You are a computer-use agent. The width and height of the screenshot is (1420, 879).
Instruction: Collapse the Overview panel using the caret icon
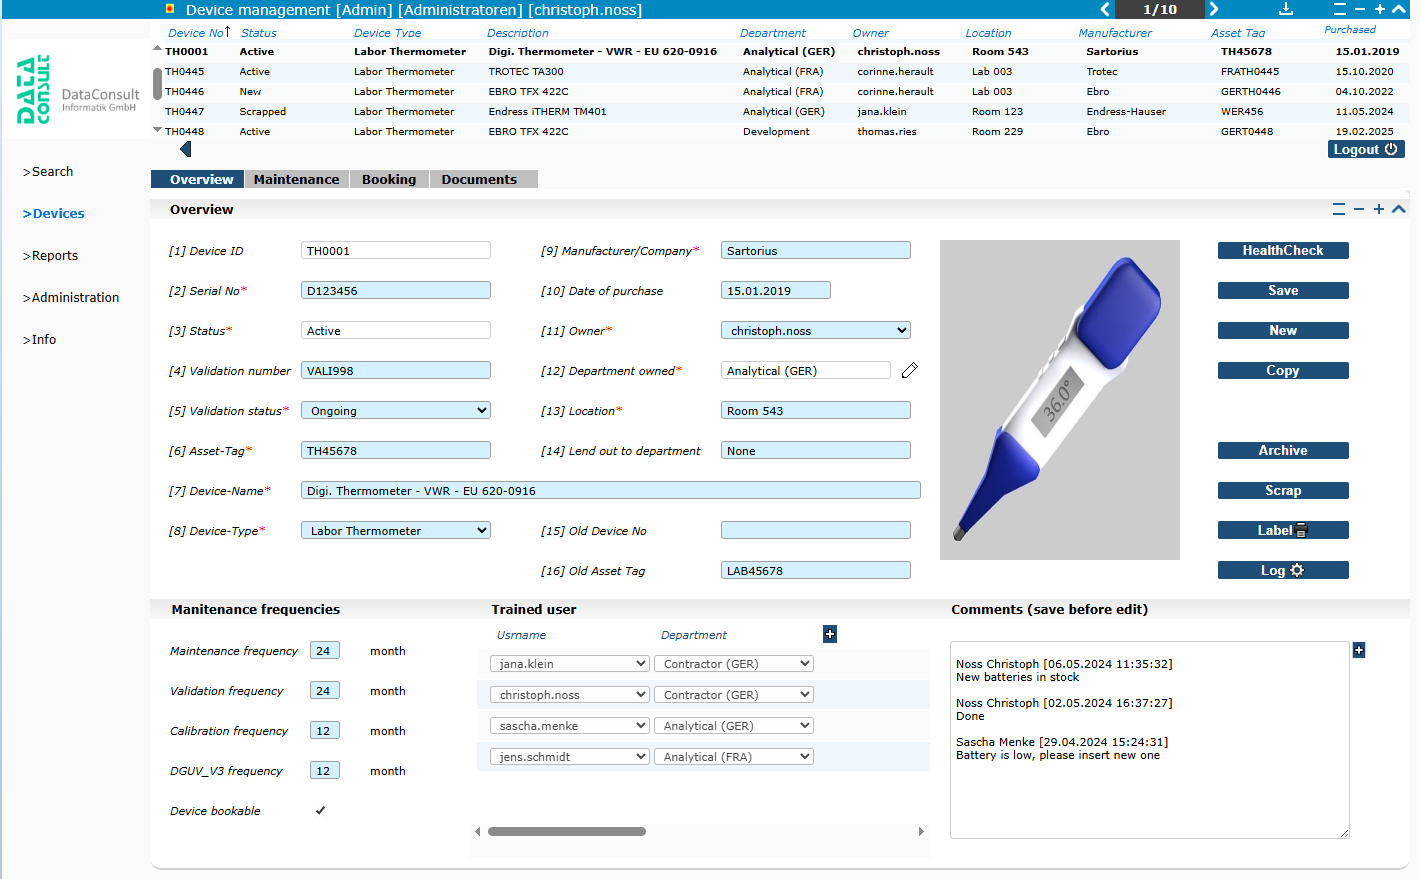1398,209
